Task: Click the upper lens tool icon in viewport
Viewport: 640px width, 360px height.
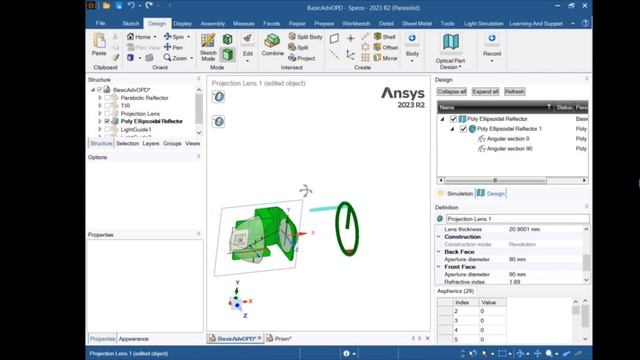Action: click(x=218, y=97)
